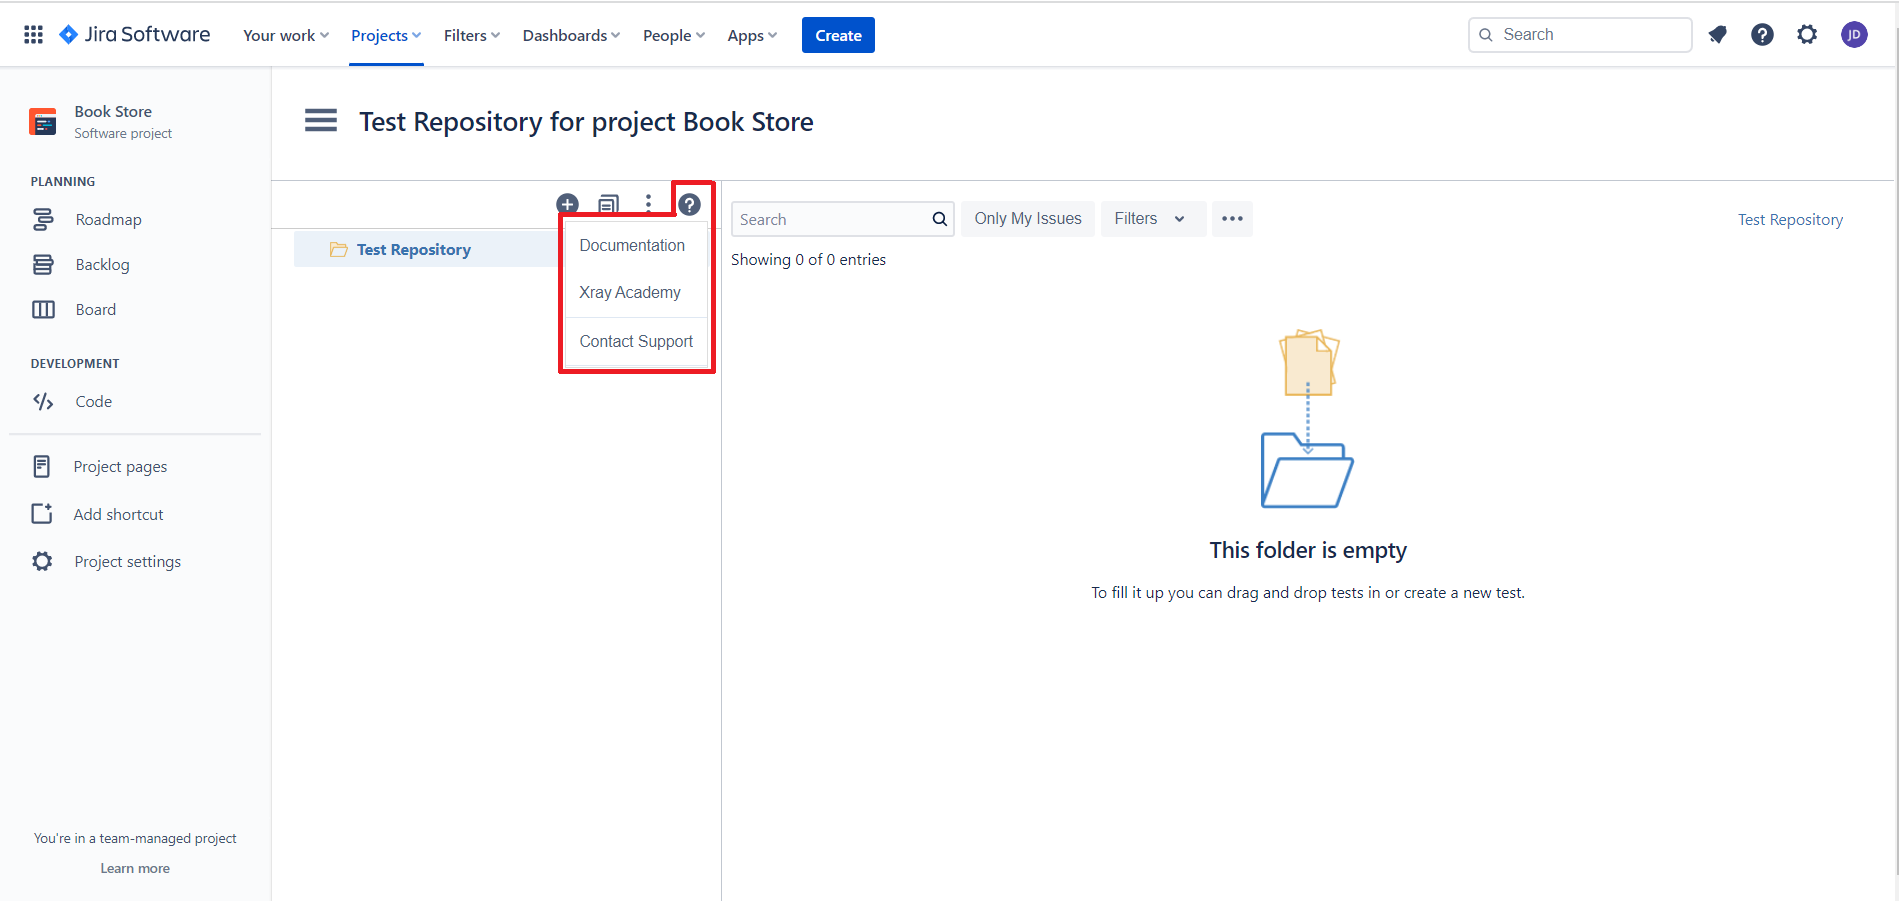The width and height of the screenshot is (1899, 901).
Task: Click the folder tree document icon
Action: [608, 204]
